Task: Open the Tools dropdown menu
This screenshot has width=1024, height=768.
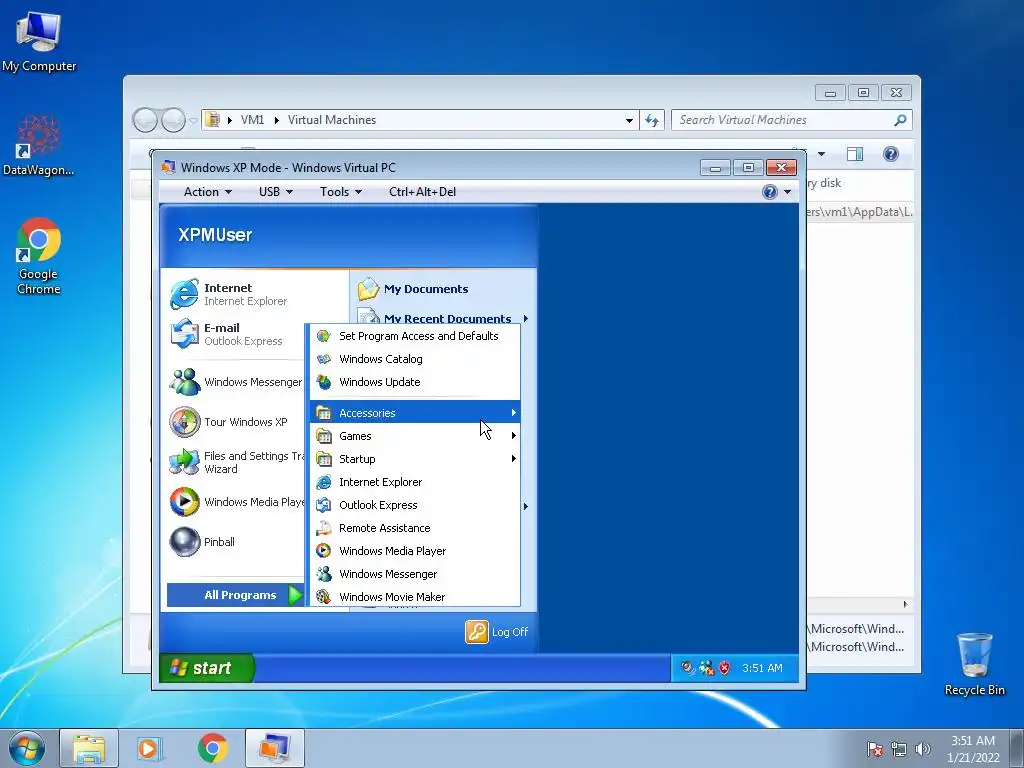Action: click(x=340, y=191)
